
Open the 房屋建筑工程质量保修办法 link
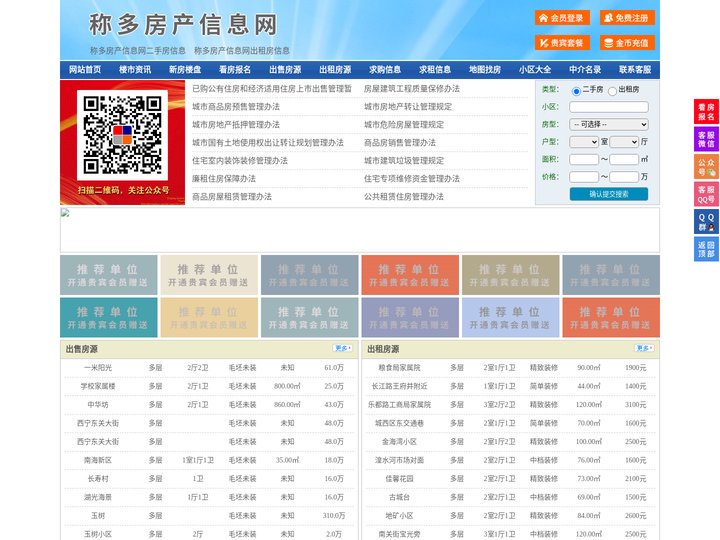click(412, 89)
